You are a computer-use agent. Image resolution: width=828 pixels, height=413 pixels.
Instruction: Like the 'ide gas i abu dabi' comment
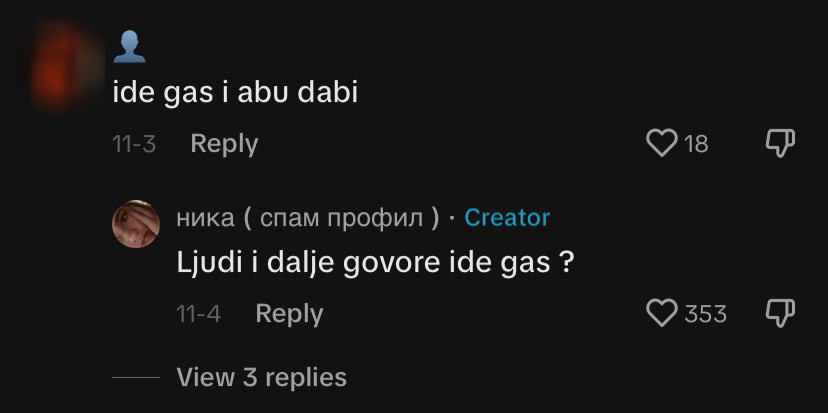coord(662,143)
